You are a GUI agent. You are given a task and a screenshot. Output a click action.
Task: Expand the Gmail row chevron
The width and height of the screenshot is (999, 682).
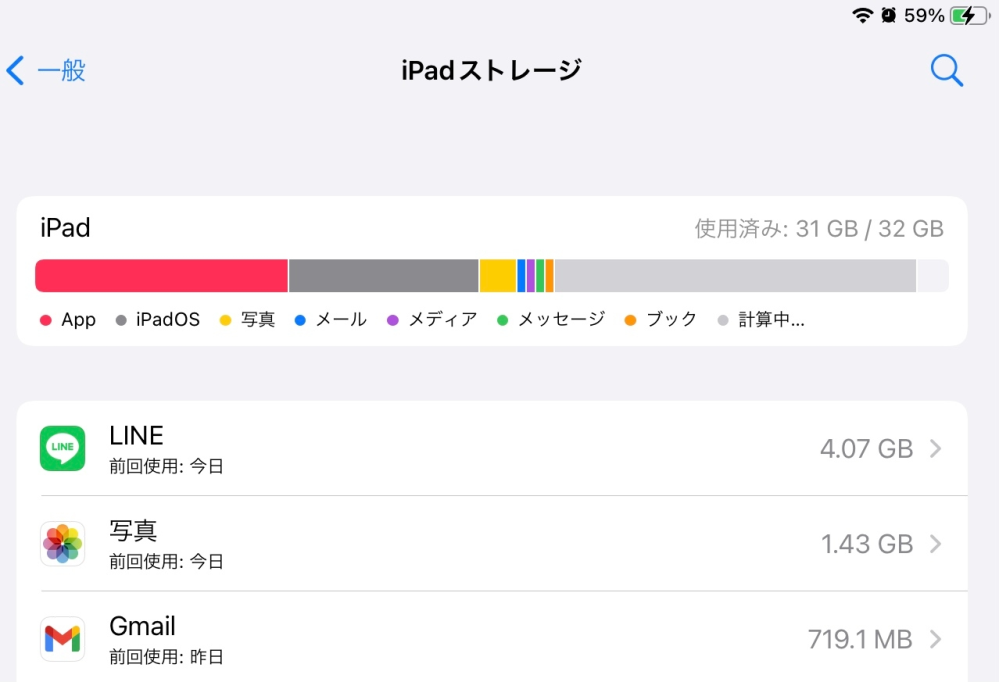tap(936, 639)
